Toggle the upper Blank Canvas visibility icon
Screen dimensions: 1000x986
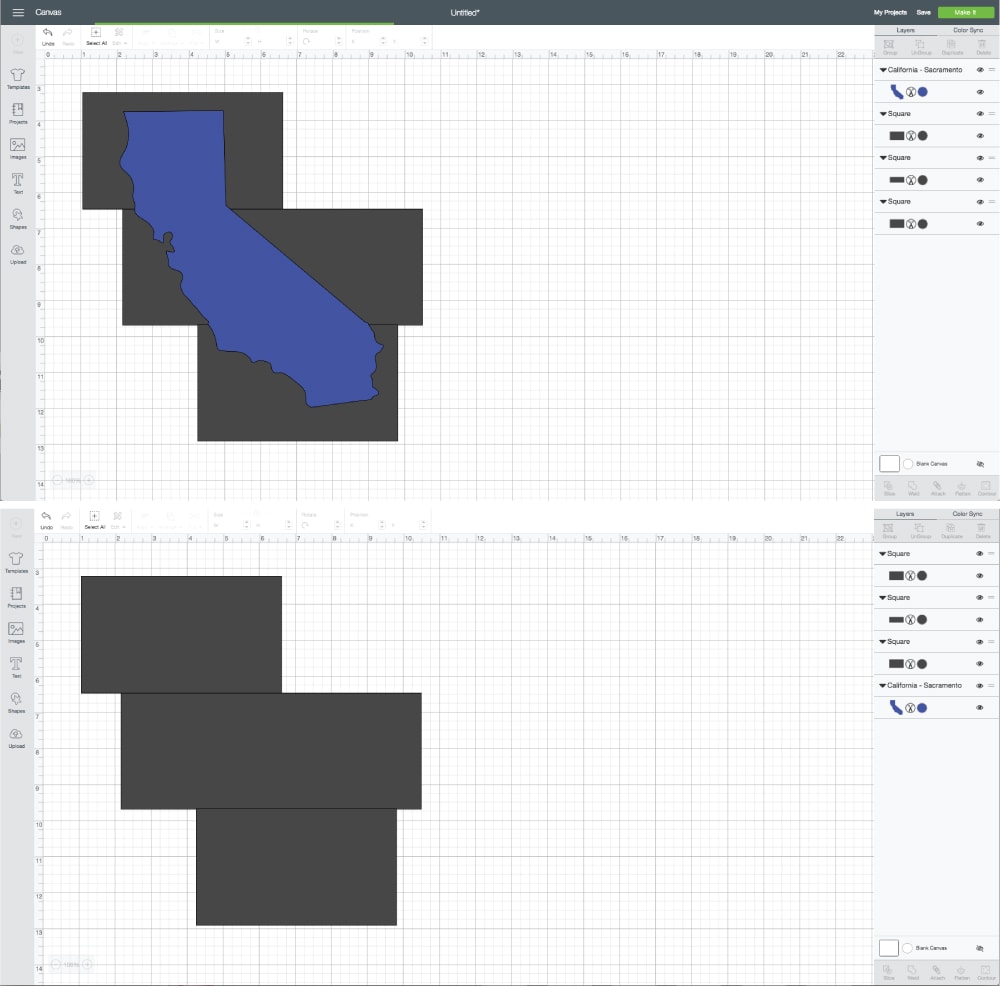click(x=980, y=465)
